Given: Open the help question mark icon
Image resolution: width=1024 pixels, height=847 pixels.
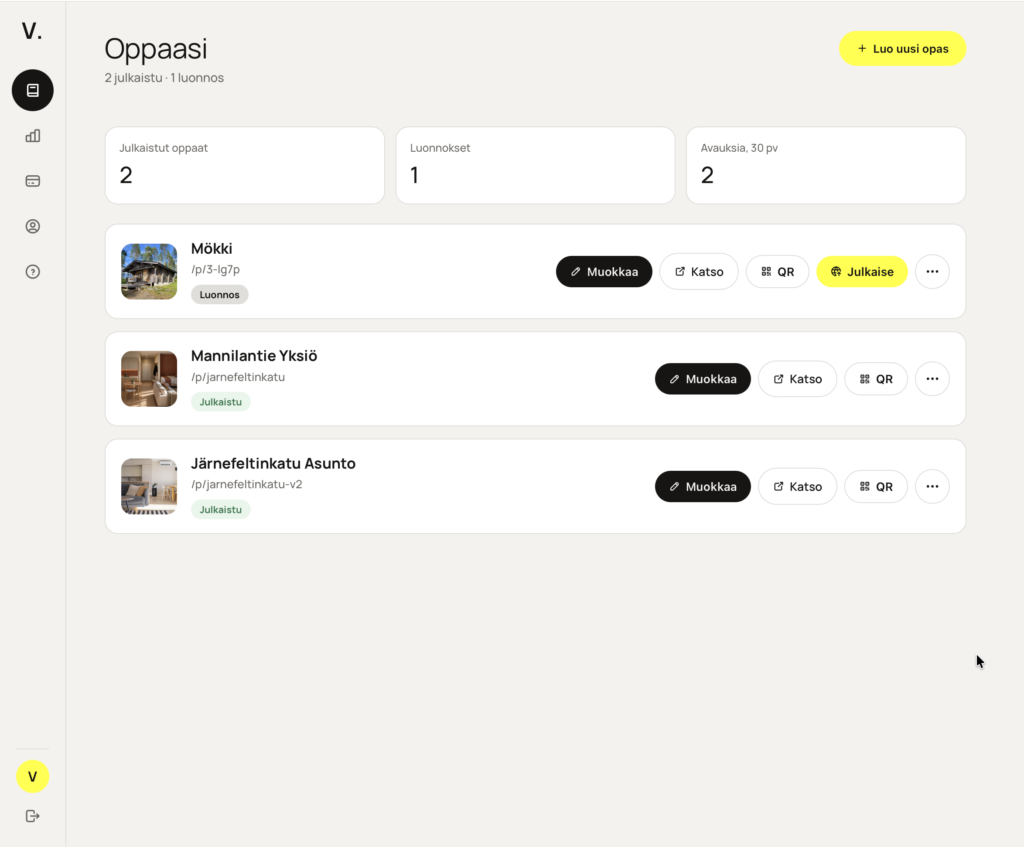Looking at the screenshot, I should (x=33, y=272).
